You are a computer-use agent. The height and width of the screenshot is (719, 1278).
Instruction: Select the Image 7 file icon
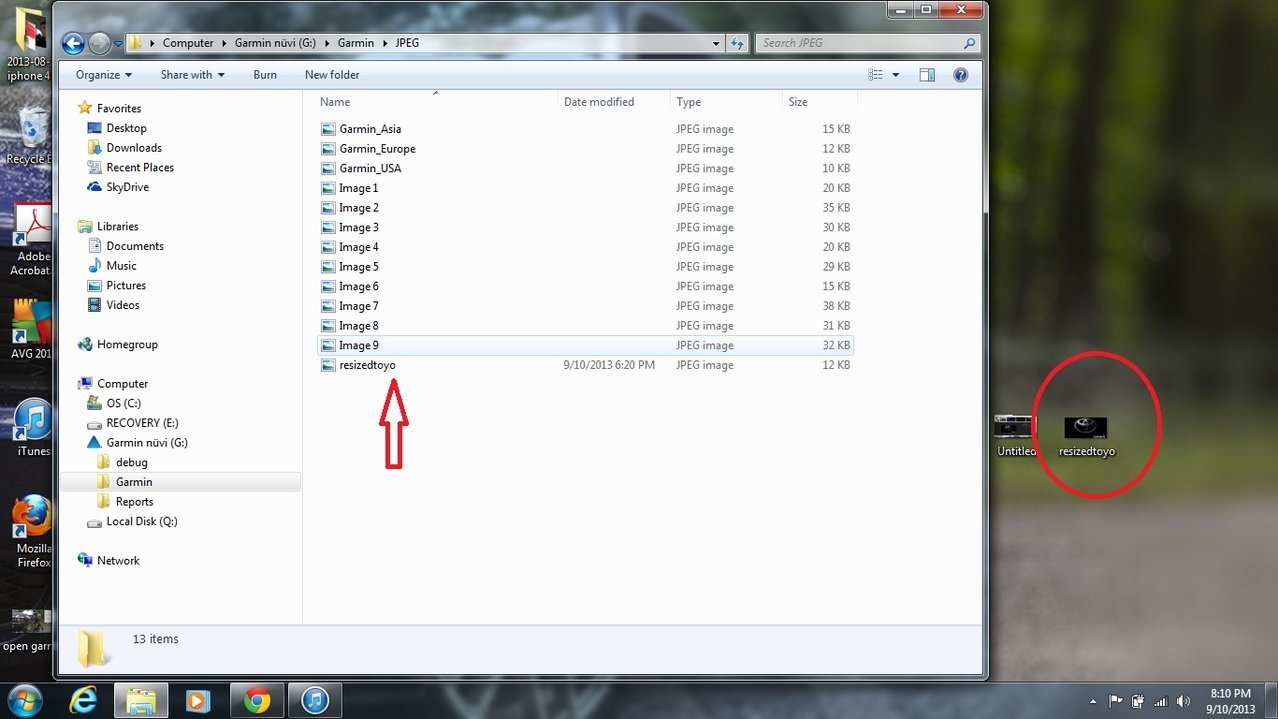click(328, 306)
